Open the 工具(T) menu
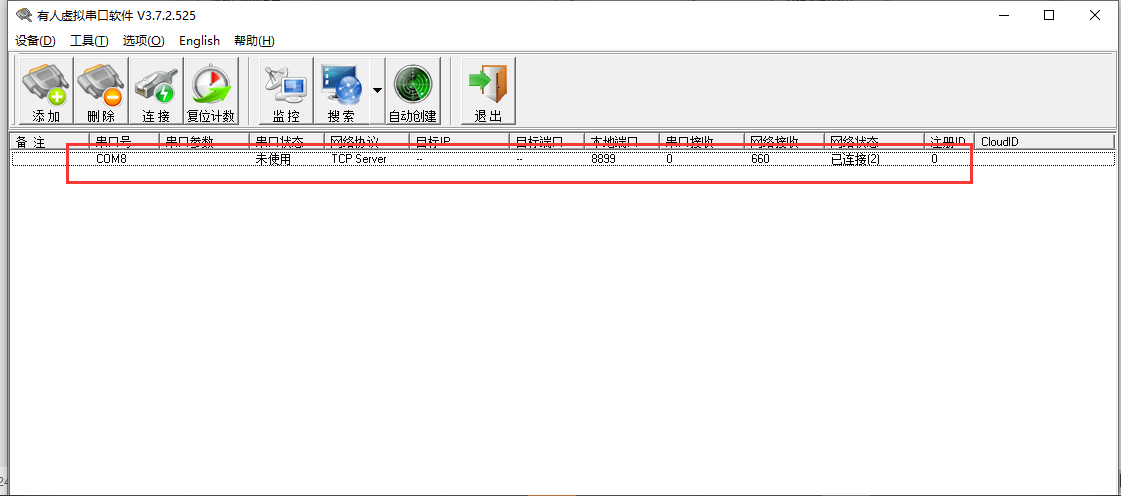The width and height of the screenshot is (1121, 496). tap(89, 41)
